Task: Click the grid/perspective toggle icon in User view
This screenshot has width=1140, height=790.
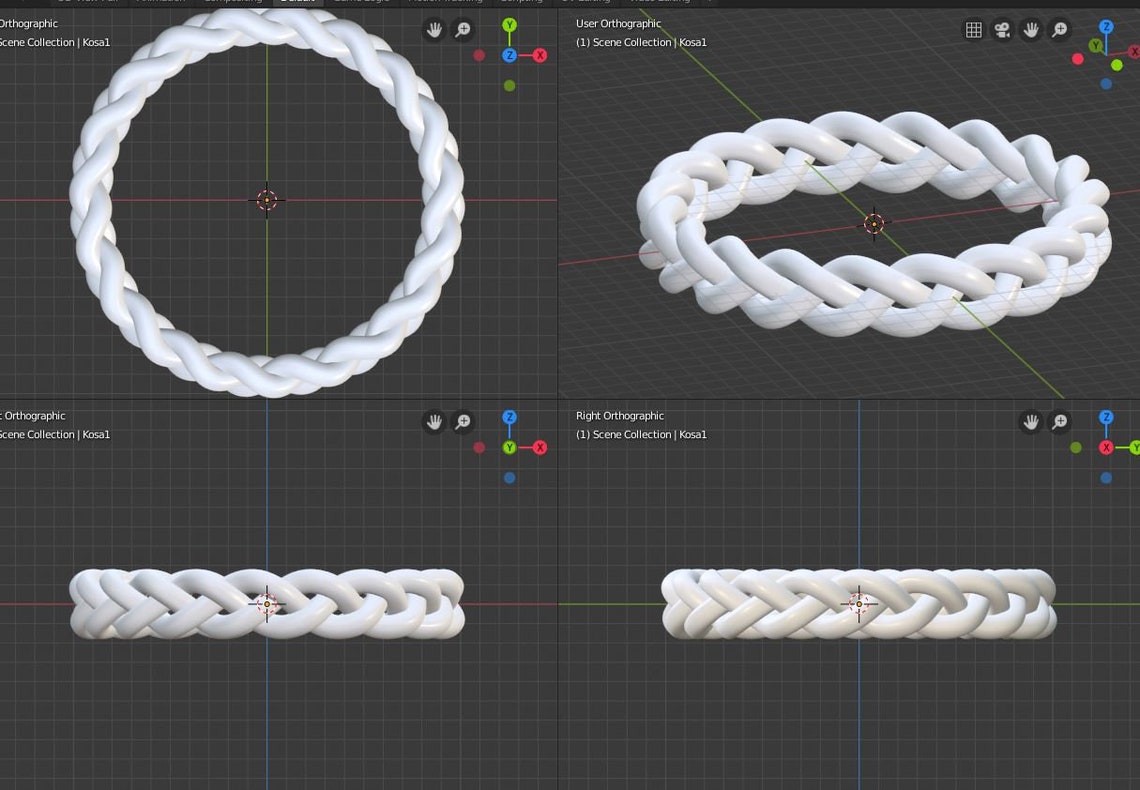Action: point(973,29)
